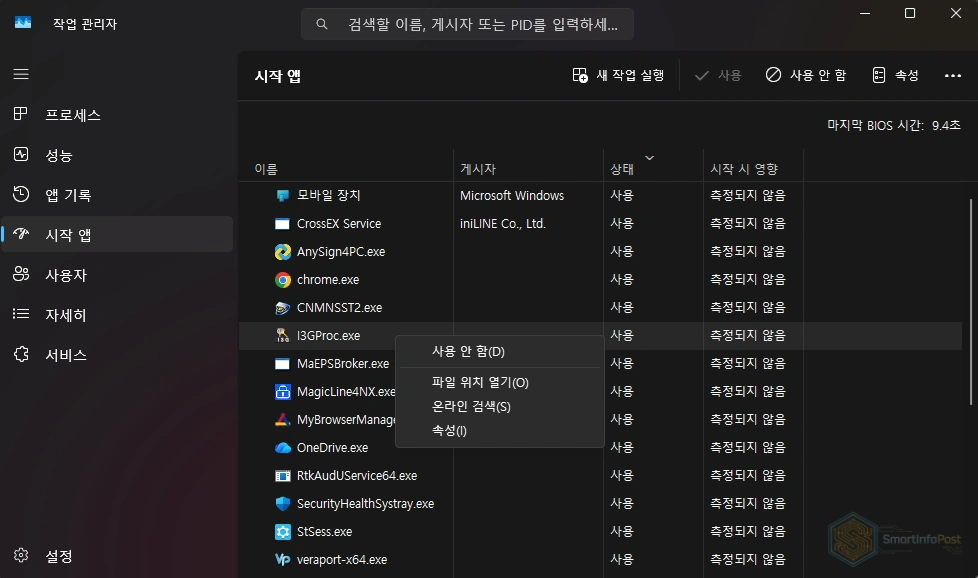Click the StSess.exe icon
The image size is (978, 578).
pos(283,532)
